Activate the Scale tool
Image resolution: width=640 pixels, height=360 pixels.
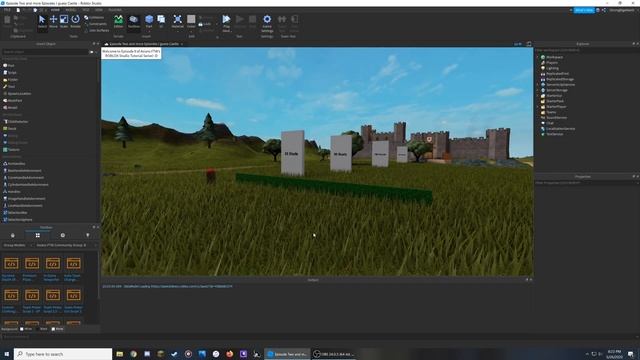point(64,22)
